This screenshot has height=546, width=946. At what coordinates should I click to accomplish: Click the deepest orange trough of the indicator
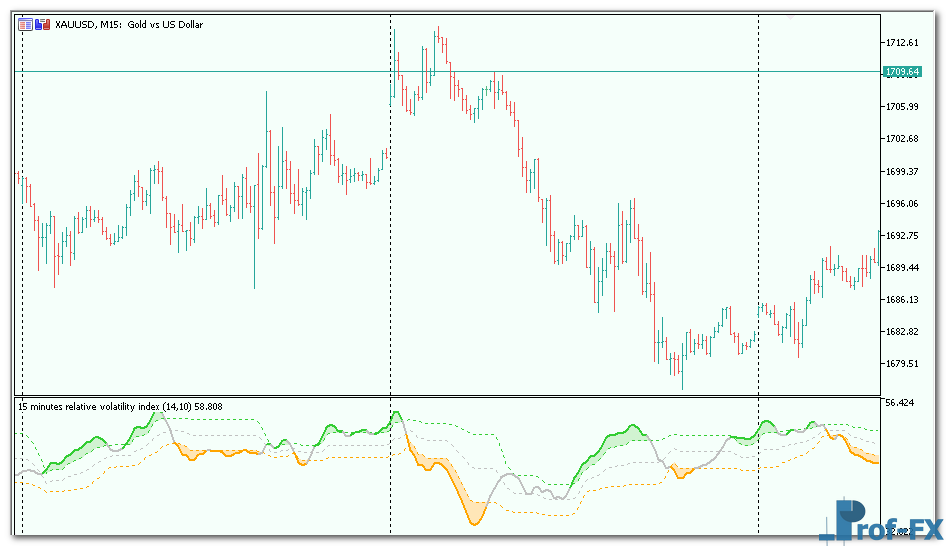click(473, 521)
